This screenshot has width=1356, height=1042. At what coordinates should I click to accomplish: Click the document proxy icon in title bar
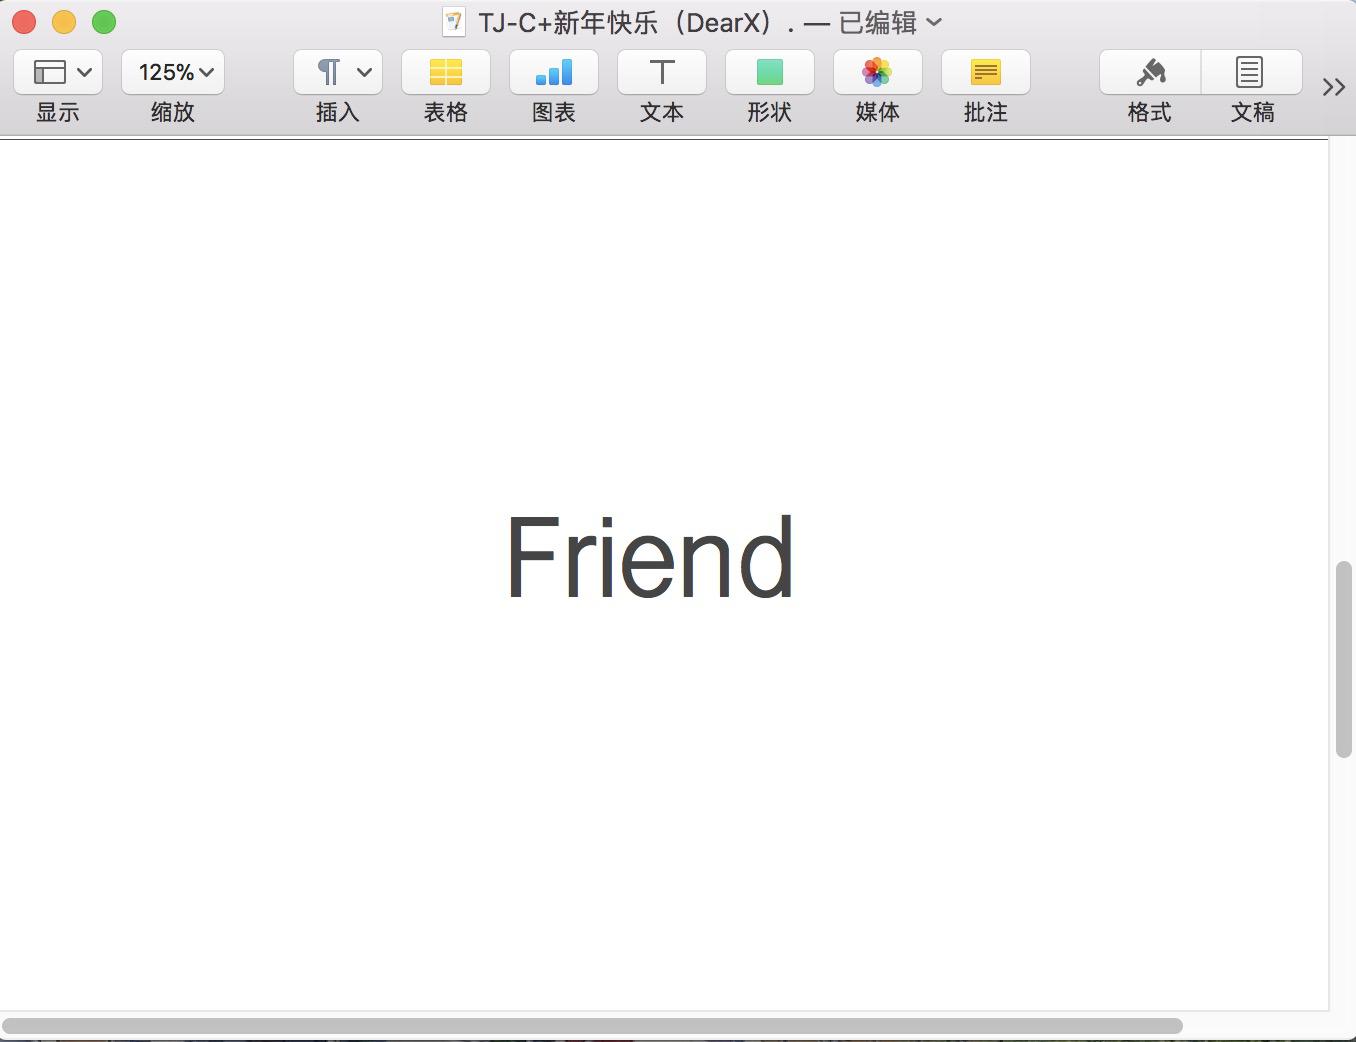pyautogui.click(x=454, y=22)
